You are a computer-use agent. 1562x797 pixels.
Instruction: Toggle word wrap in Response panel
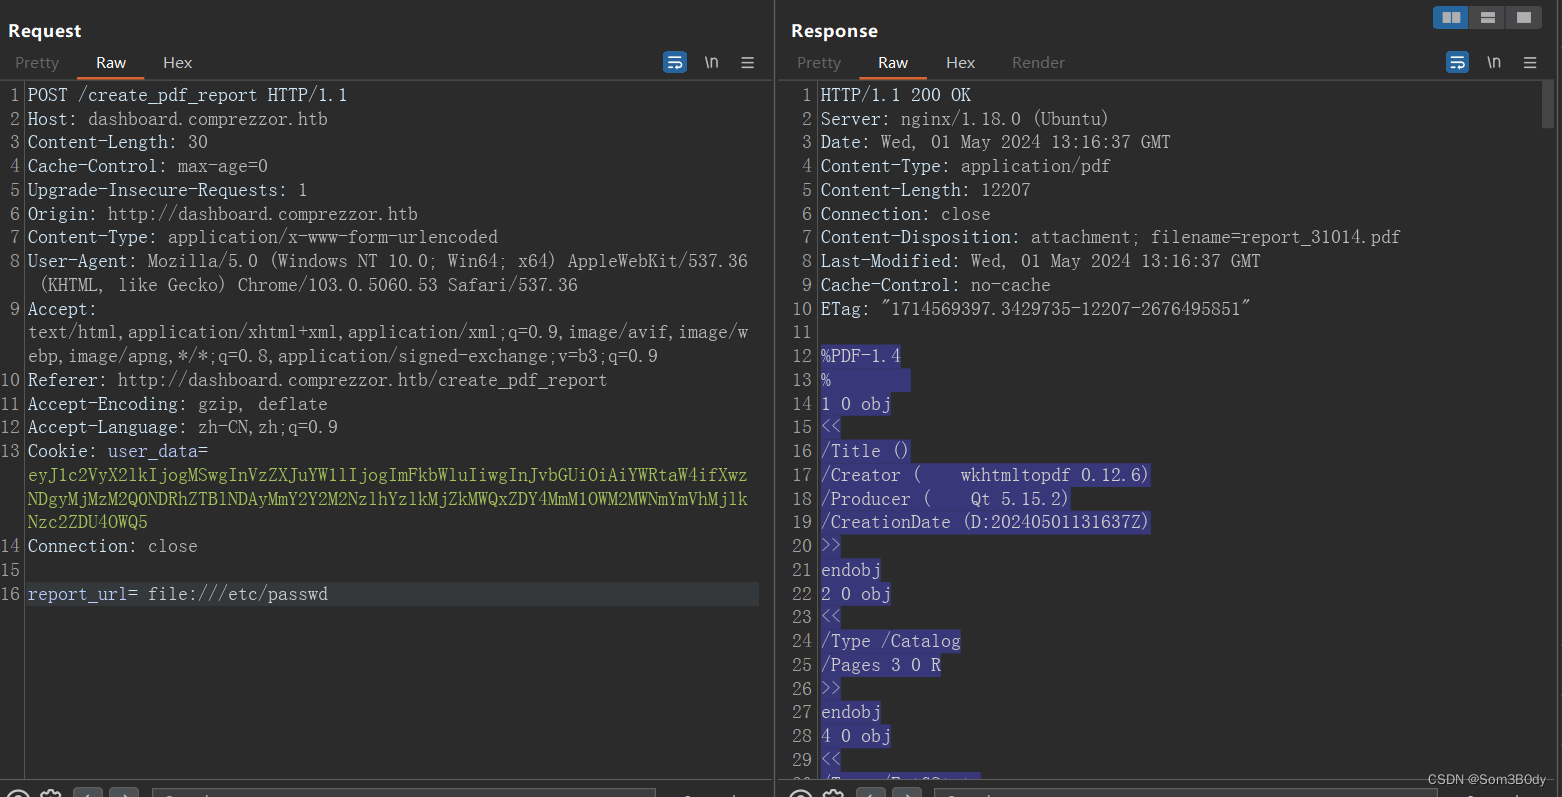[1458, 62]
